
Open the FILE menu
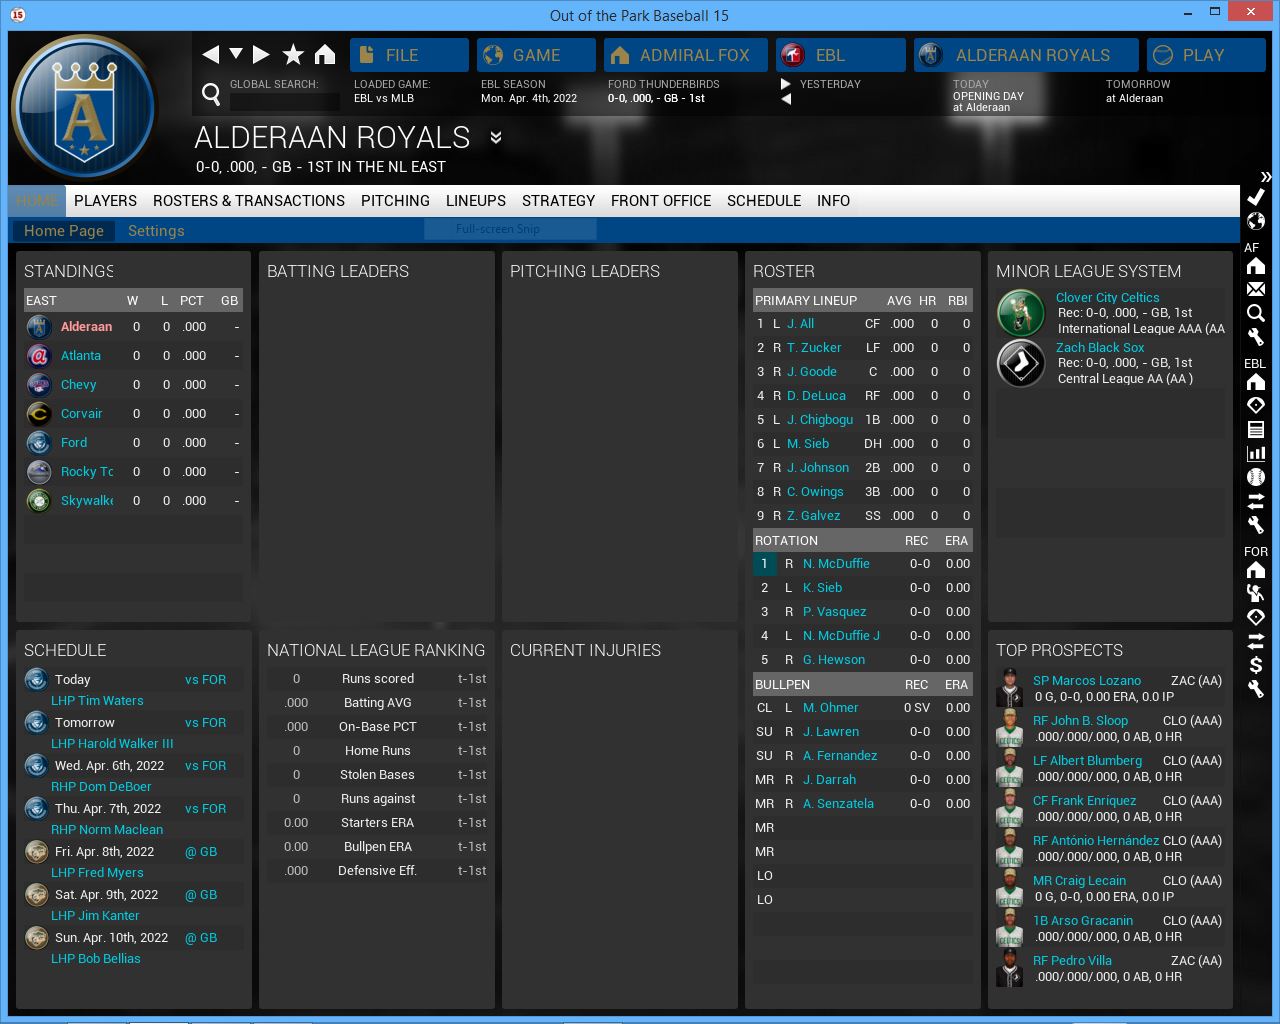click(x=409, y=55)
